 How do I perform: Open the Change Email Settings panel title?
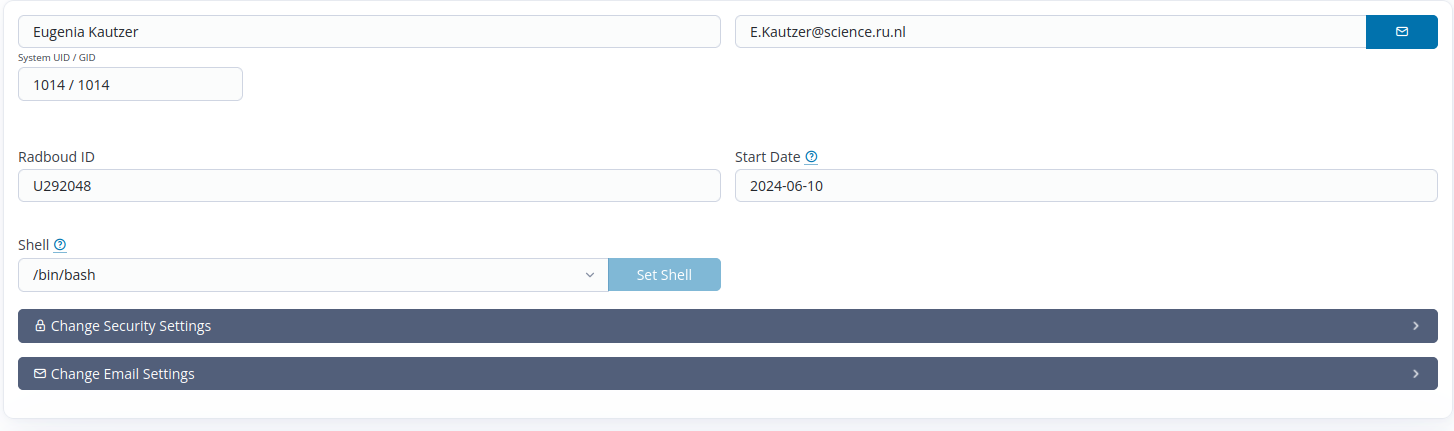tap(123, 374)
